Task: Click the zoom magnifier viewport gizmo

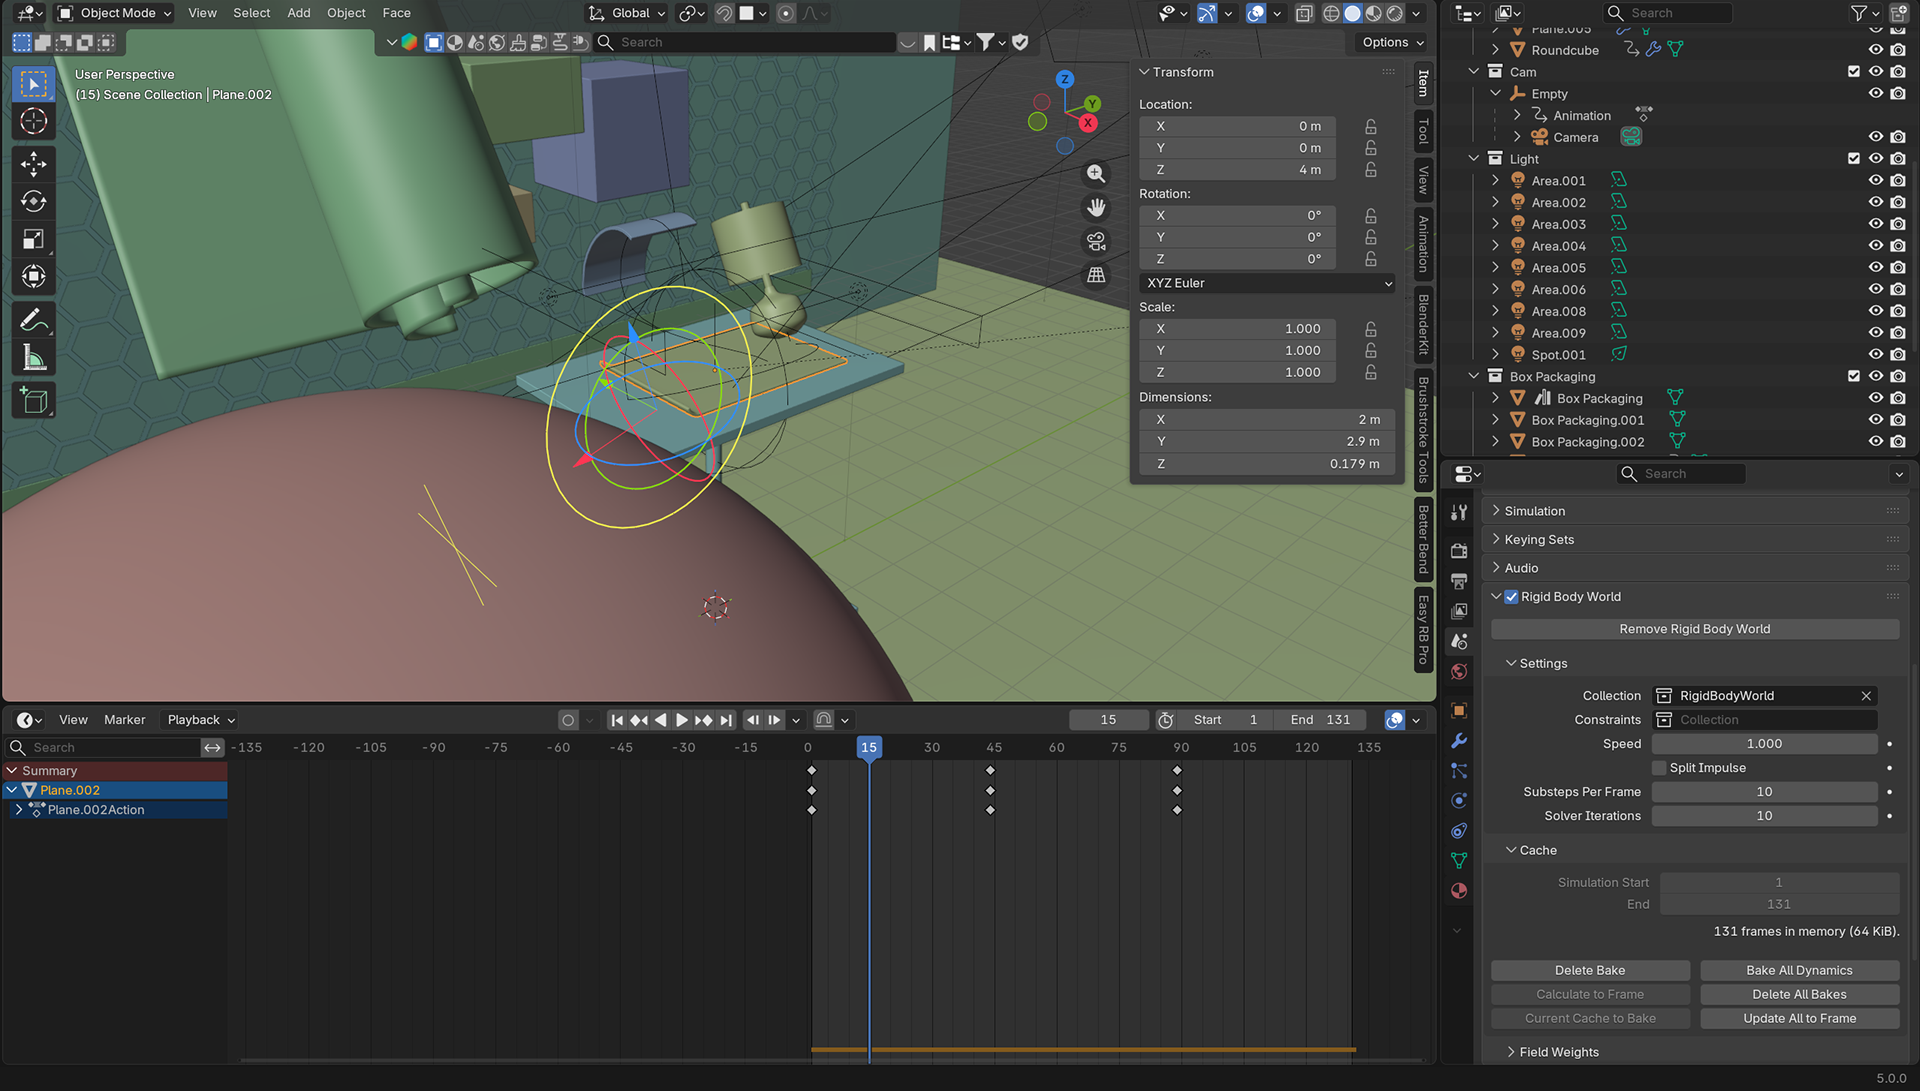Action: pos(1096,174)
